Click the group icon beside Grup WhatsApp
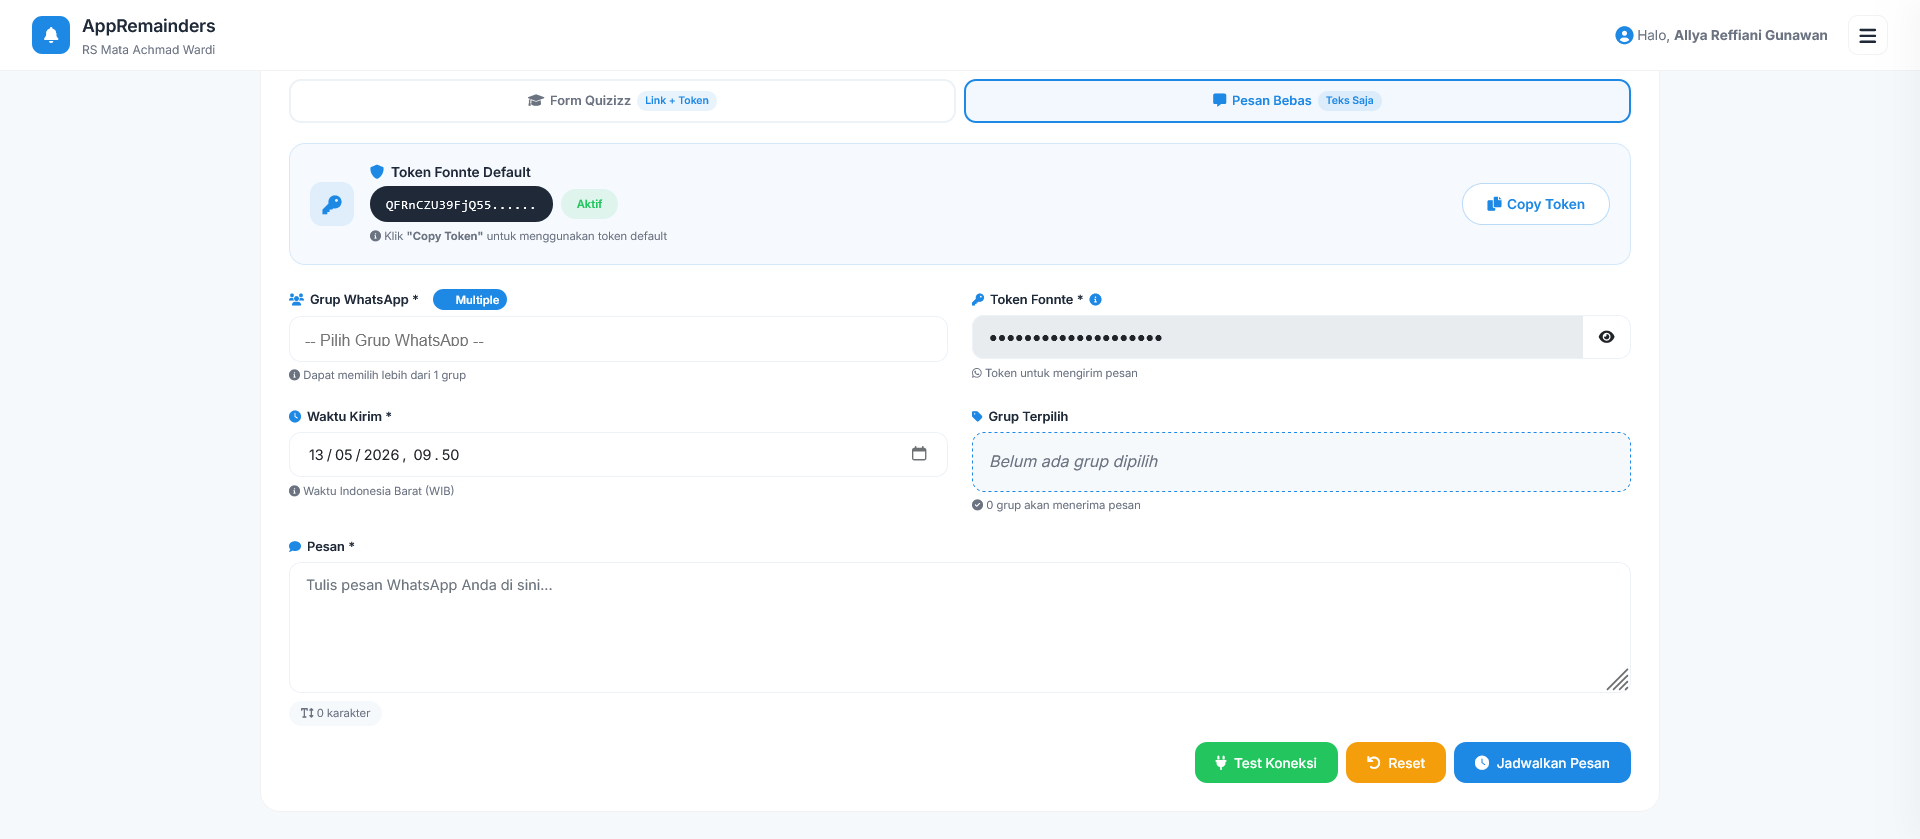Image resolution: width=1920 pixels, height=839 pixels. [297, 299]
